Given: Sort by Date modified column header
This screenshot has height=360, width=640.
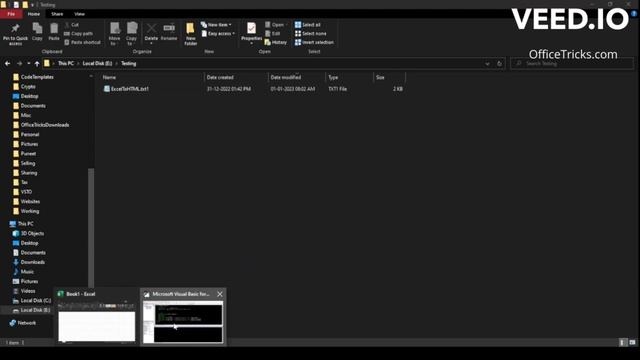Looking at the screenshot, I should [x=297, y=77].
